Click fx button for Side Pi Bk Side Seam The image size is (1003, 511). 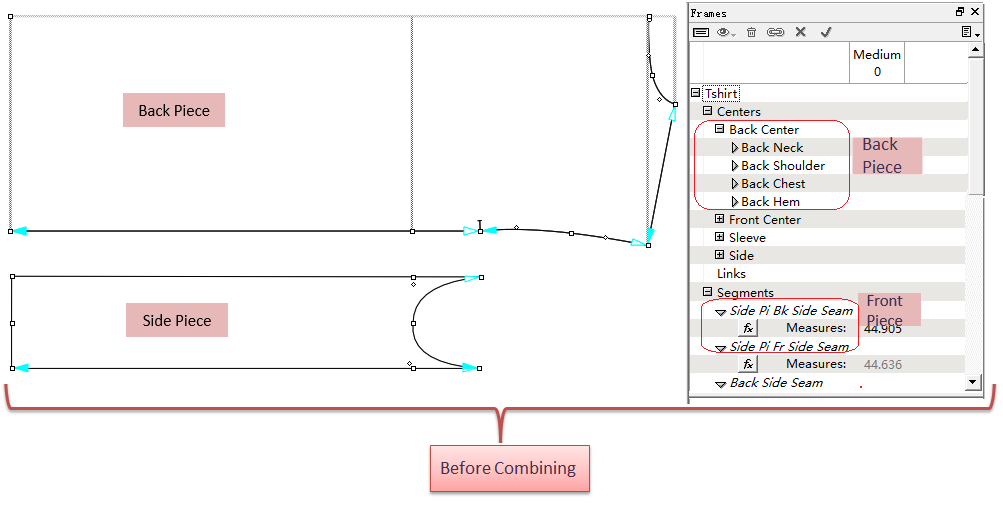[747, 328]
